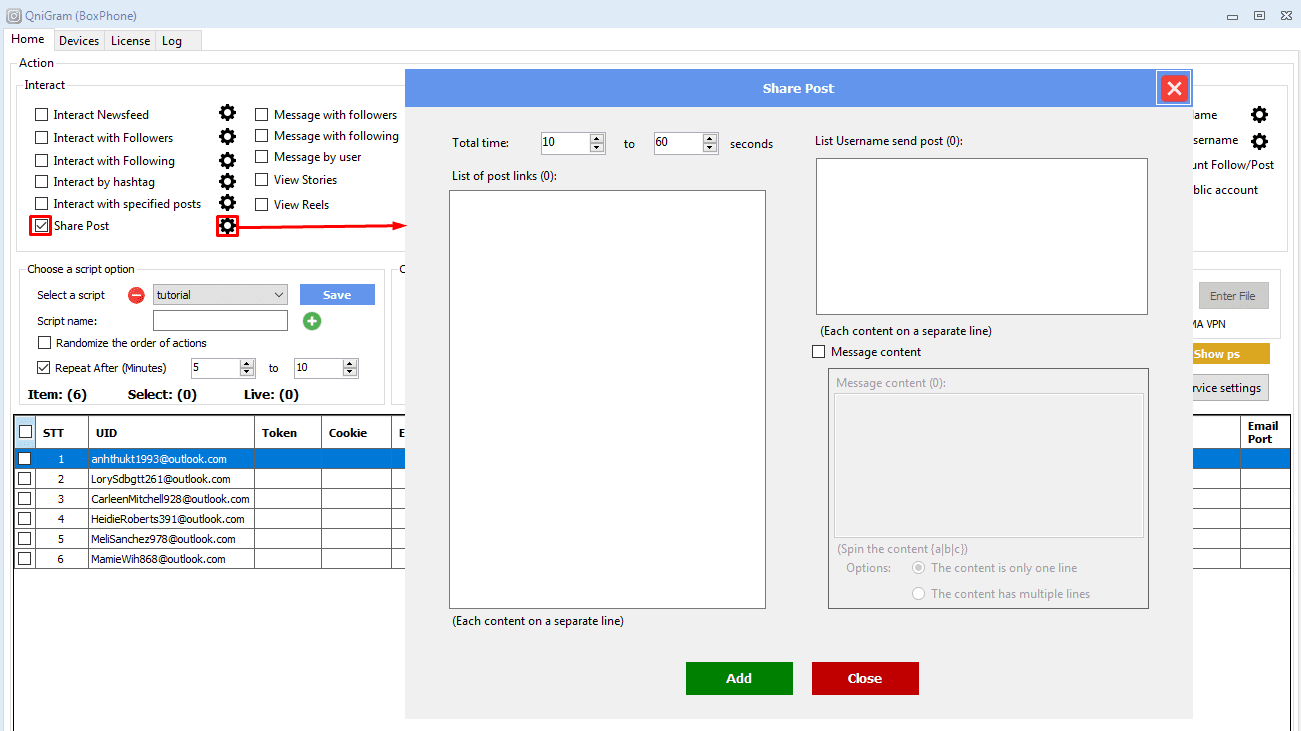The image size is (1301, 731).
Task: Close the Share Post dialog with red X
Action: 1174,89
